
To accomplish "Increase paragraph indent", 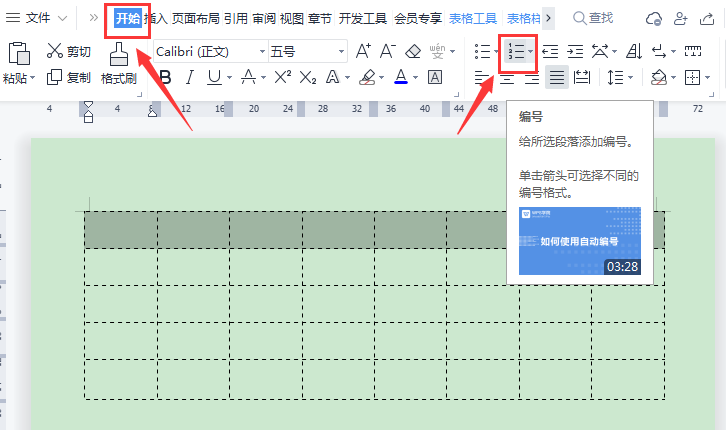I will click(575, 51).
